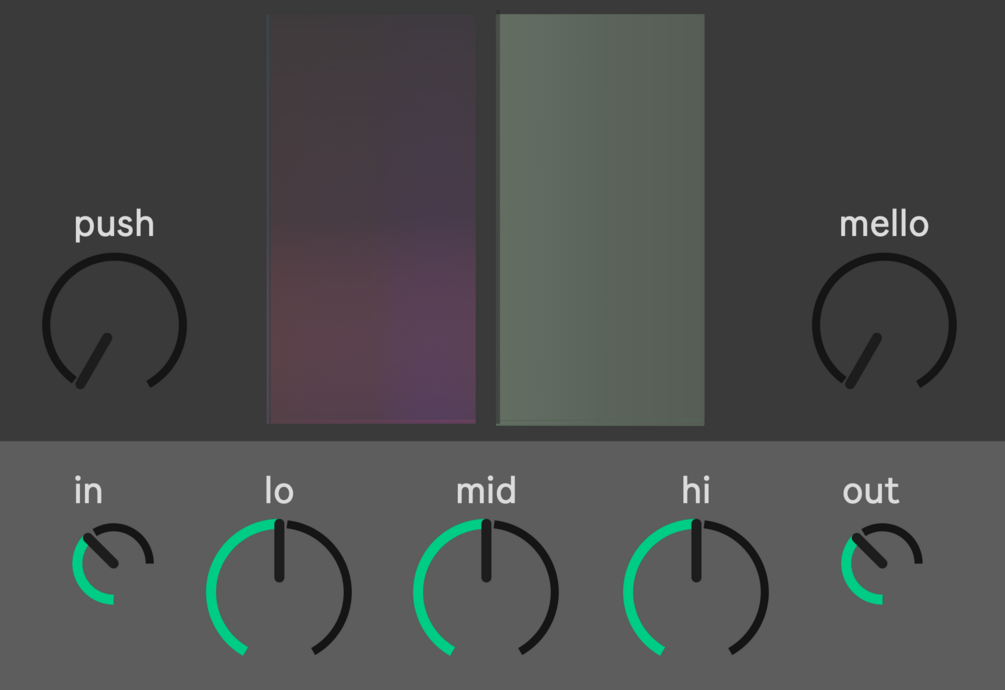Click the green right meter panel
The image size is (1005, 690).
click(601, 220)
